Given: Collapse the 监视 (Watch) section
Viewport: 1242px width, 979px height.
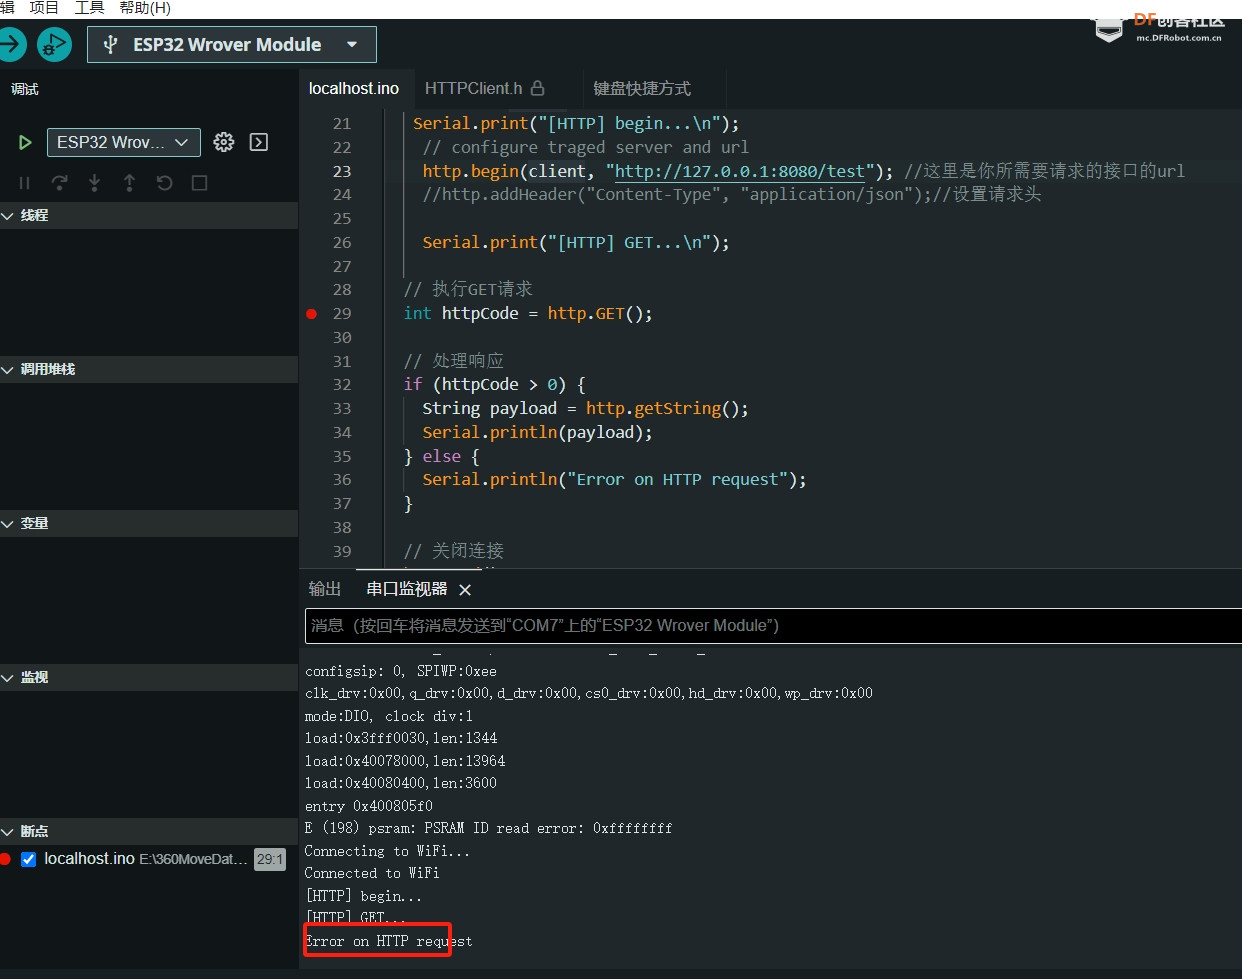Looking at the screenshot, I should point(149,677).
